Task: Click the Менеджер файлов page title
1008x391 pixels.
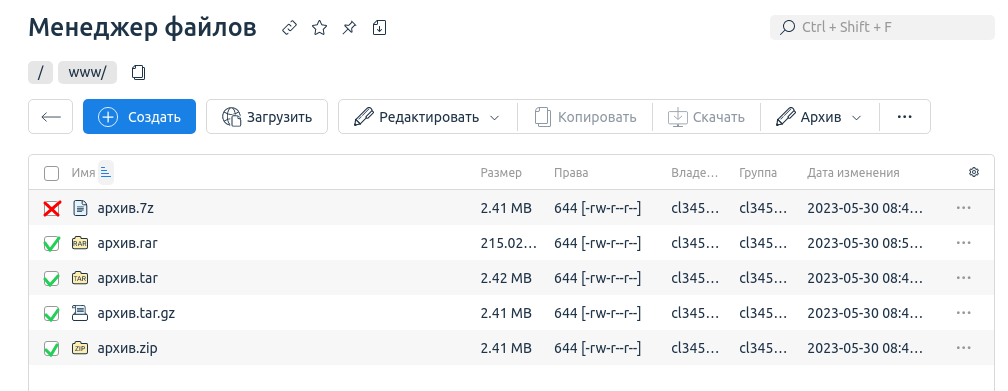Action: 142,28
